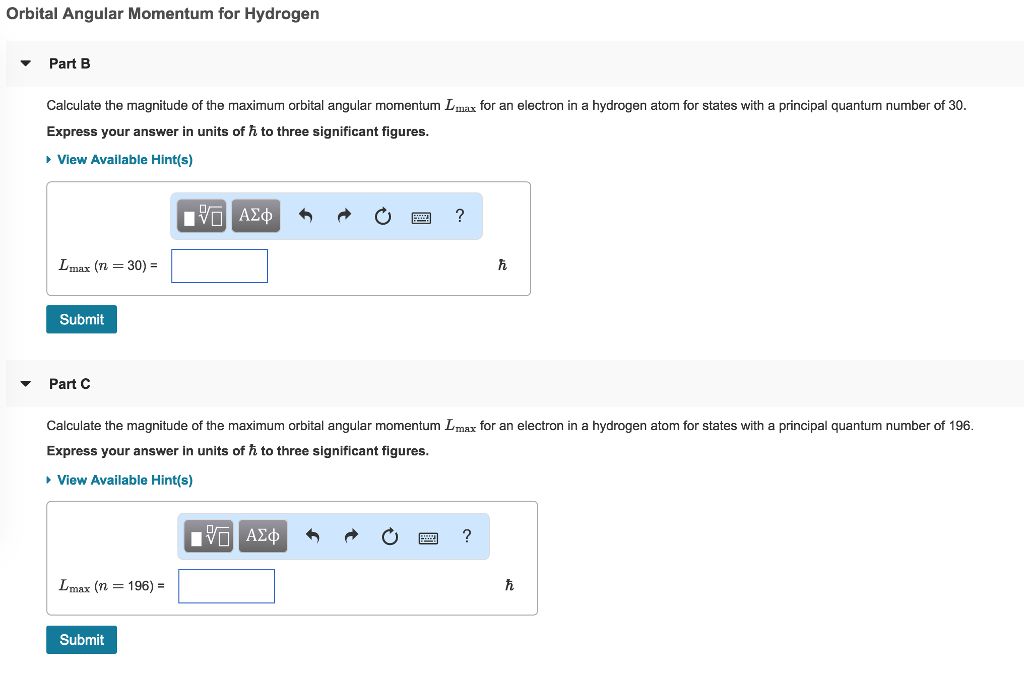
Task: Collapse the Part C section
Action: coord(25,383)
